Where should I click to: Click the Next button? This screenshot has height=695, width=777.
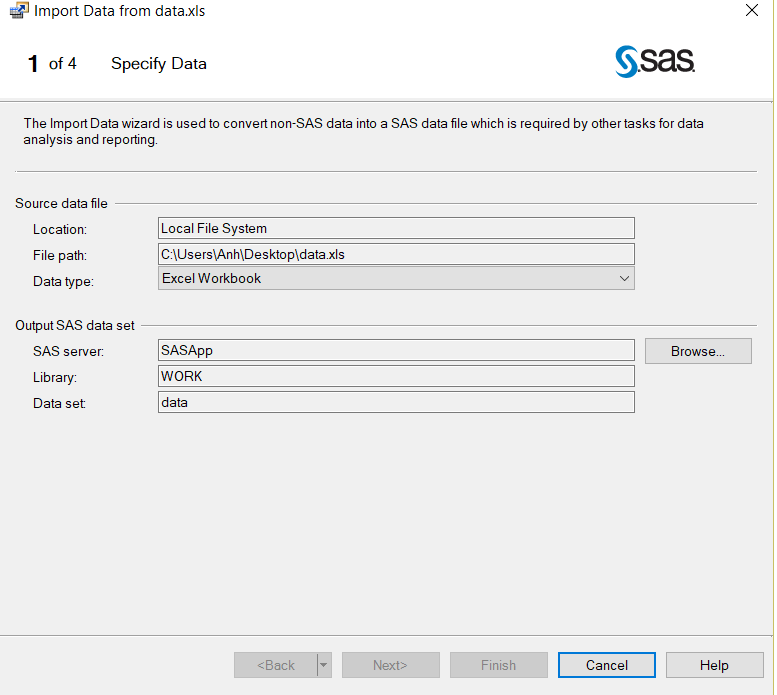point(390,665)
